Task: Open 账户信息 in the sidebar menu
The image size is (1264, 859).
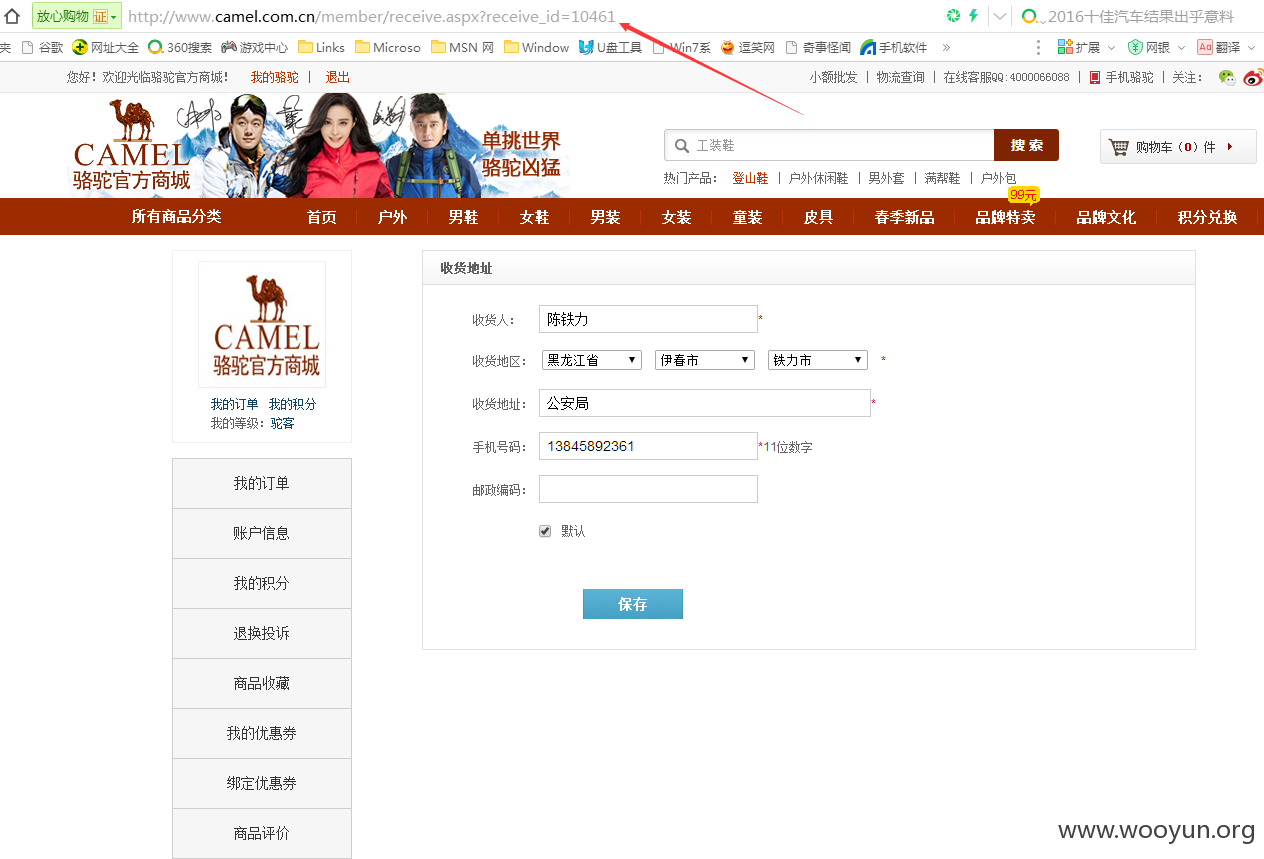Action: tap(262, 533)
